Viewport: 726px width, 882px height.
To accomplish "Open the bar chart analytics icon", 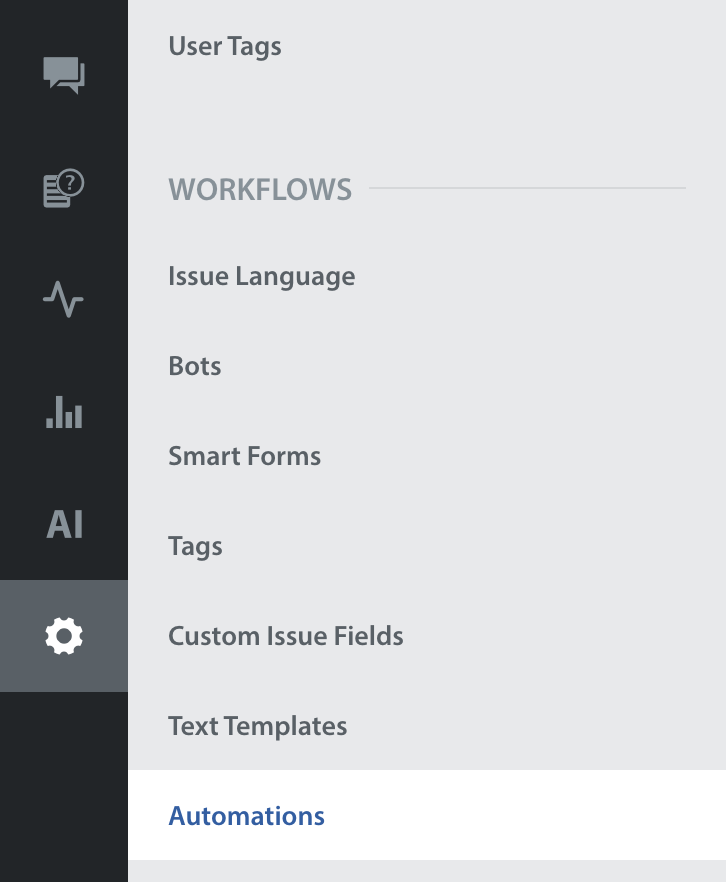I will [64, 411].
